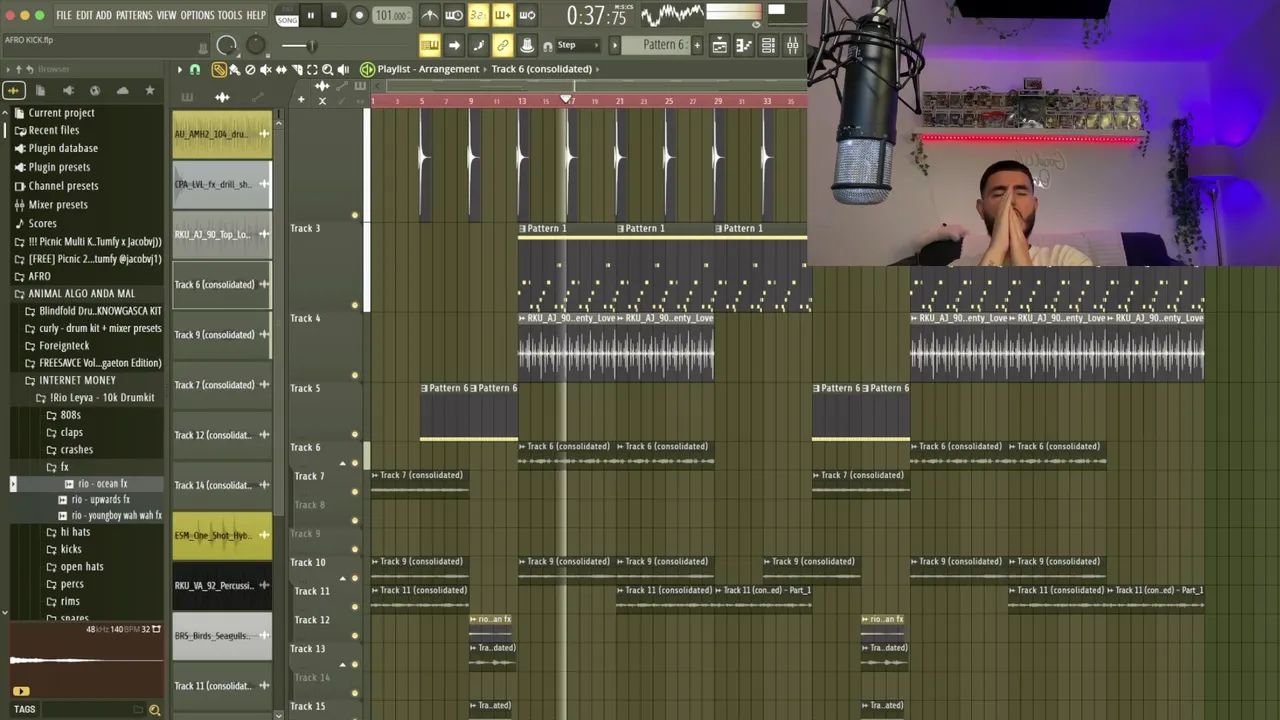Select the playlist Slip tool
This screenshot has height=720, width=1280.
[281, 69]
